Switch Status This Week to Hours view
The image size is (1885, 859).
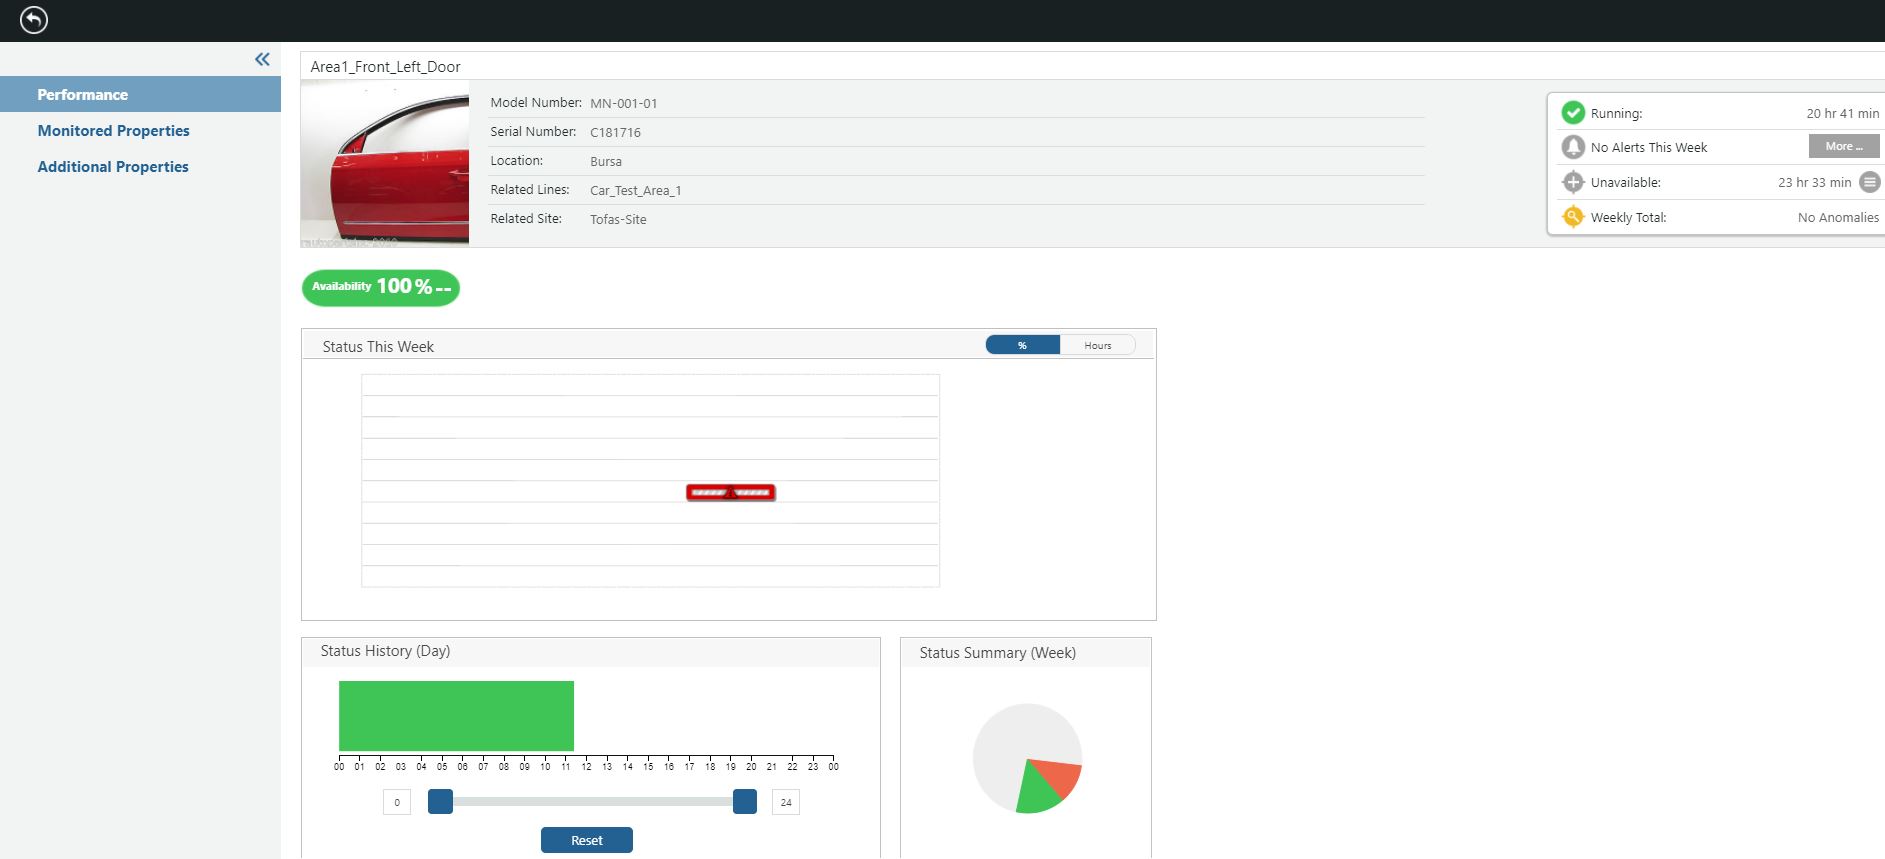pyautogui.click(x=1097, y=345)
